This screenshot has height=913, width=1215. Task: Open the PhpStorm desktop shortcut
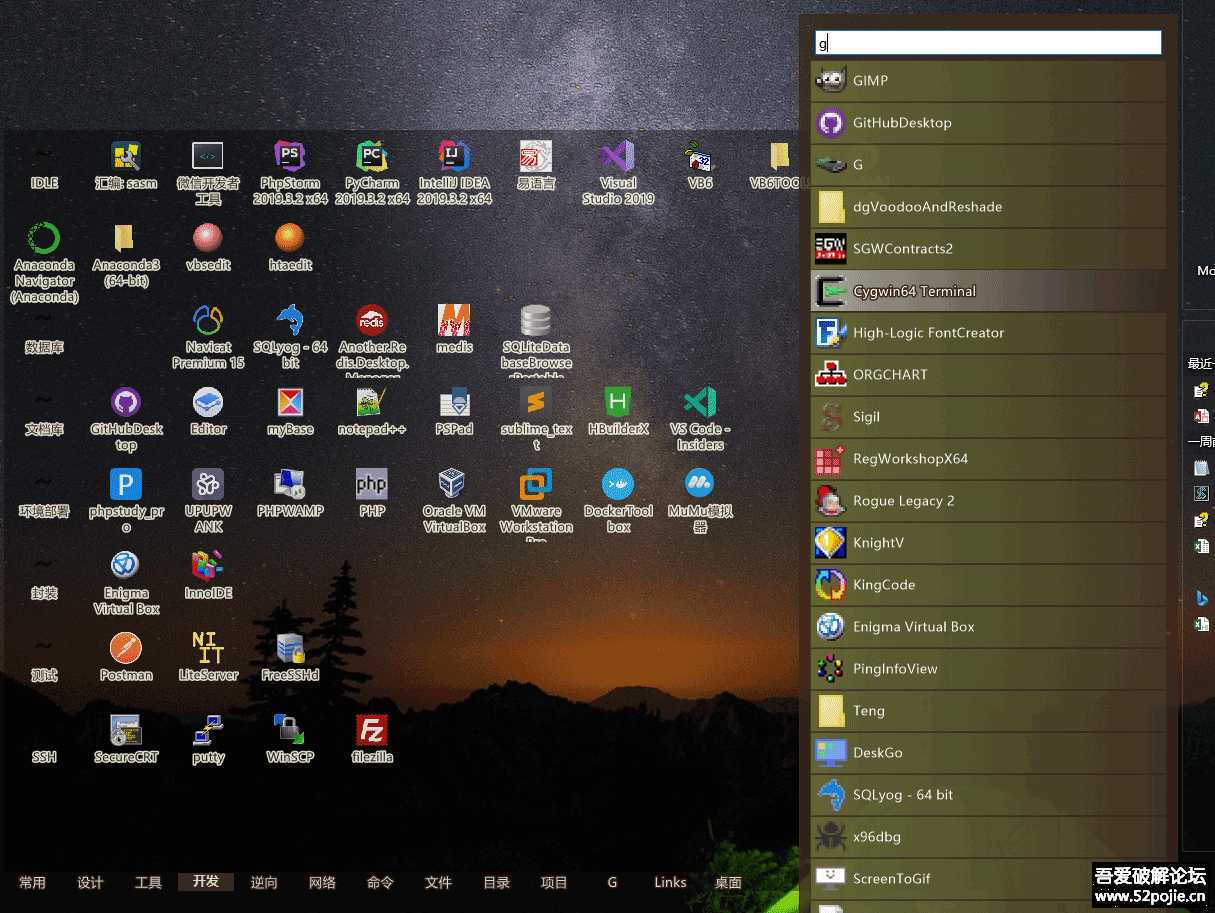coord(290,158)
